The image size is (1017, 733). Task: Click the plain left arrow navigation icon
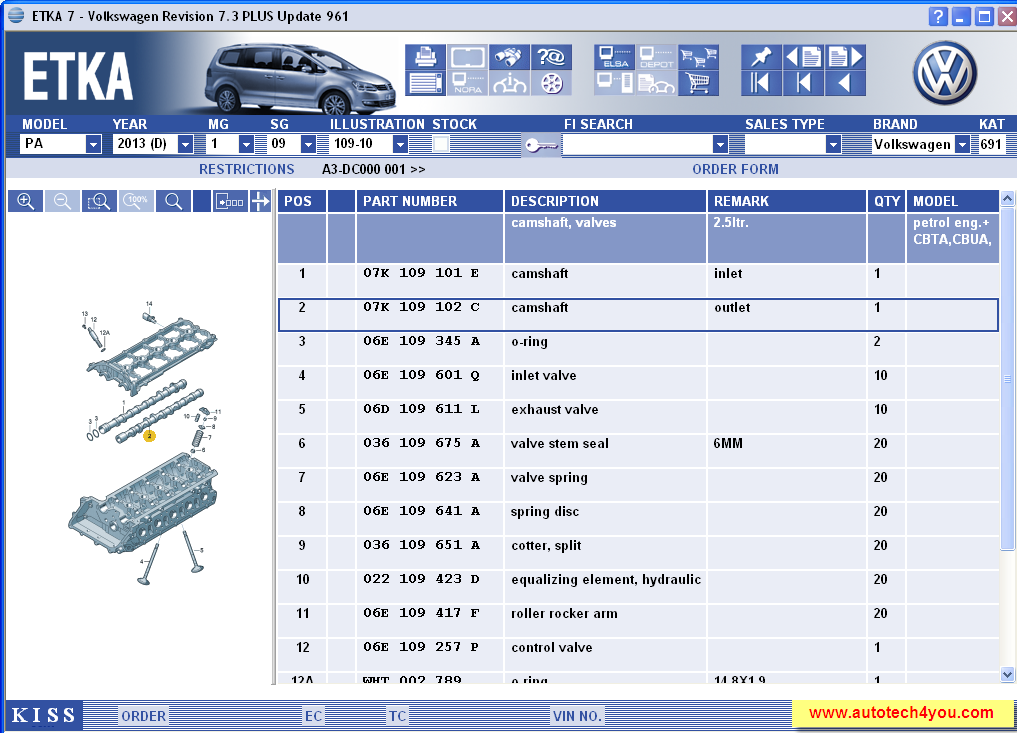845,84
